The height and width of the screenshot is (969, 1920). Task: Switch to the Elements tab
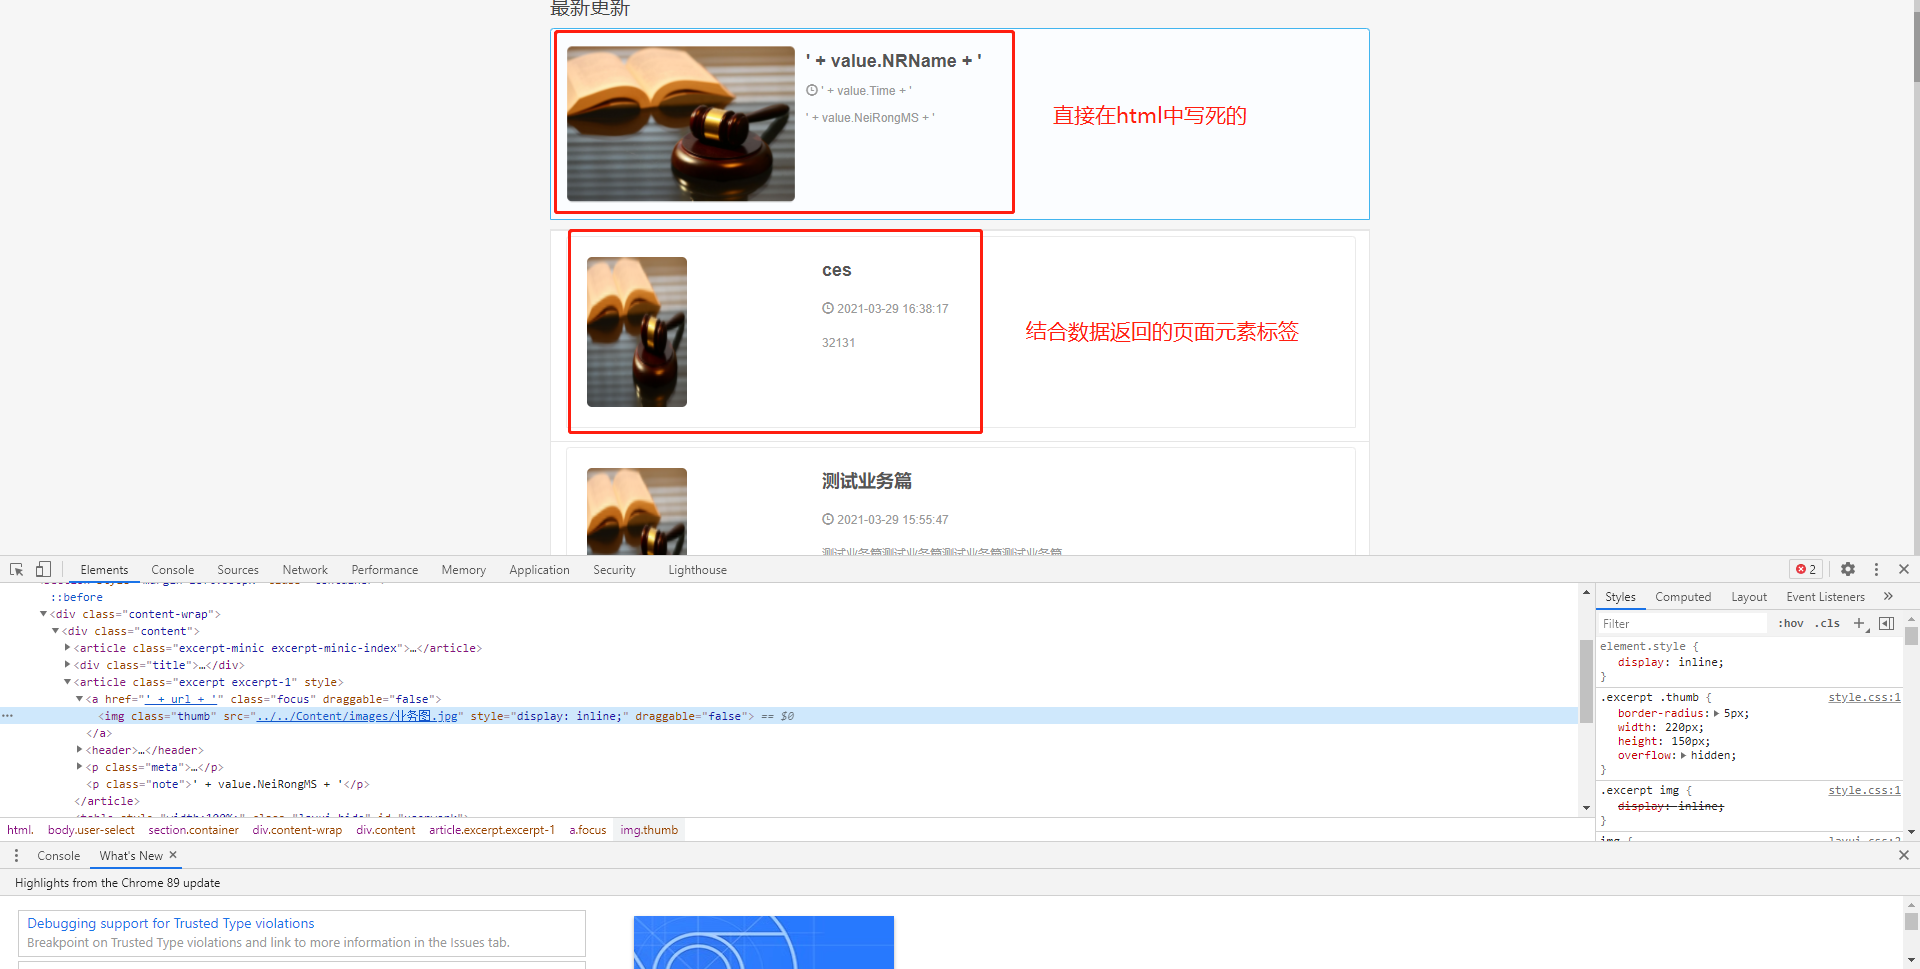(104, 569)
